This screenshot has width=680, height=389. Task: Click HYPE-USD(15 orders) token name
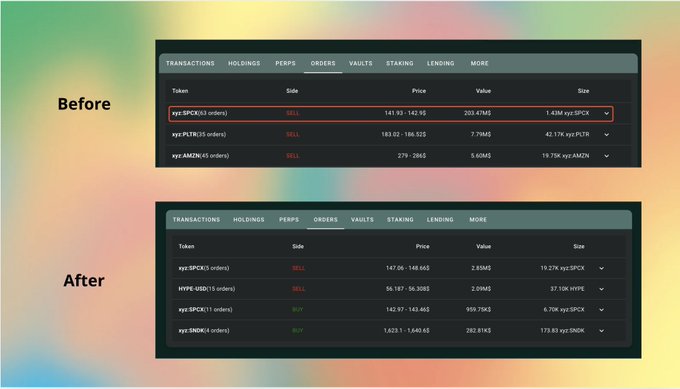207,289
